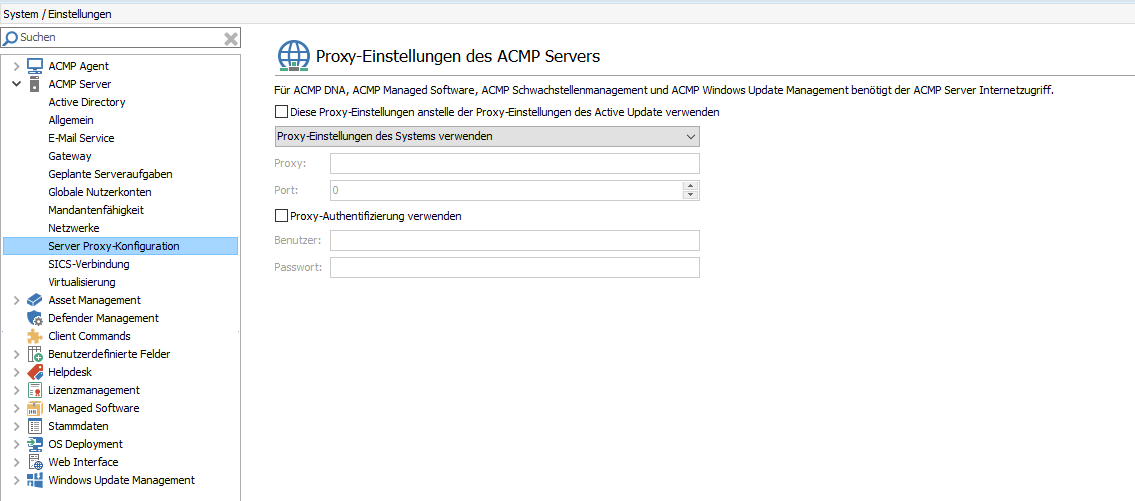Click the Stammdaten list icon

click(35, 426)
